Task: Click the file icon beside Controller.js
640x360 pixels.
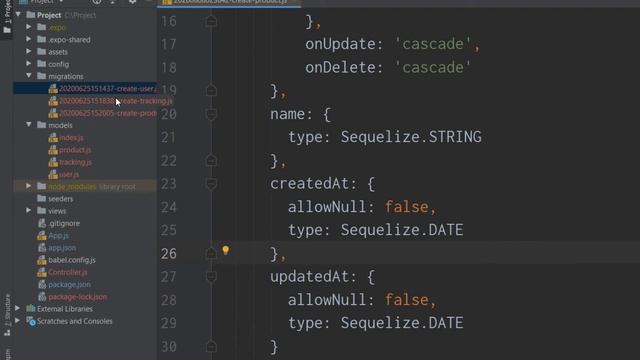Action: (x=42, y=272)
